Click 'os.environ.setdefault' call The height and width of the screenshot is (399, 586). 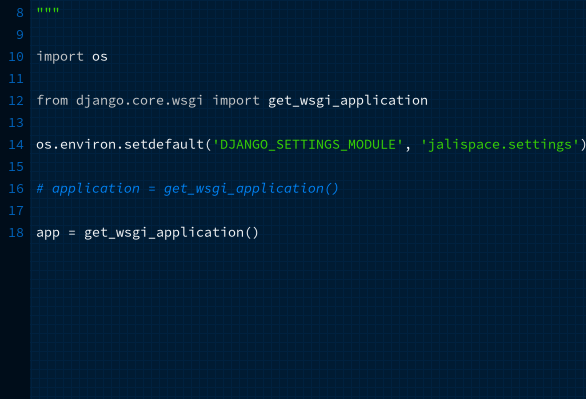pos(120,145)
